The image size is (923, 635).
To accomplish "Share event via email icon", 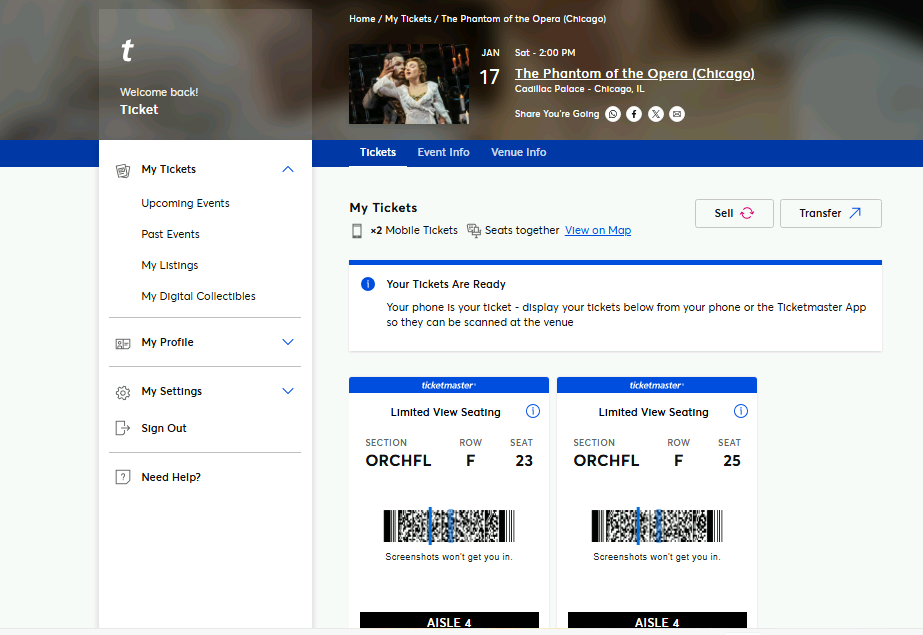I will point(677,114).
